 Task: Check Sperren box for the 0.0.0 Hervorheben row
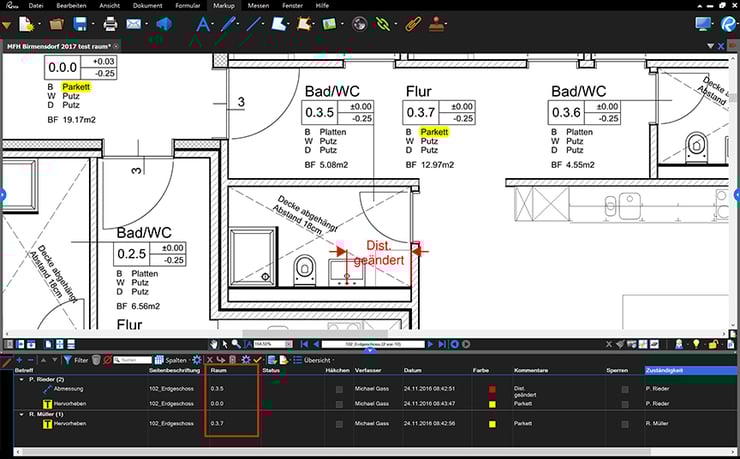pyautogui.click(x=625, y=404)
